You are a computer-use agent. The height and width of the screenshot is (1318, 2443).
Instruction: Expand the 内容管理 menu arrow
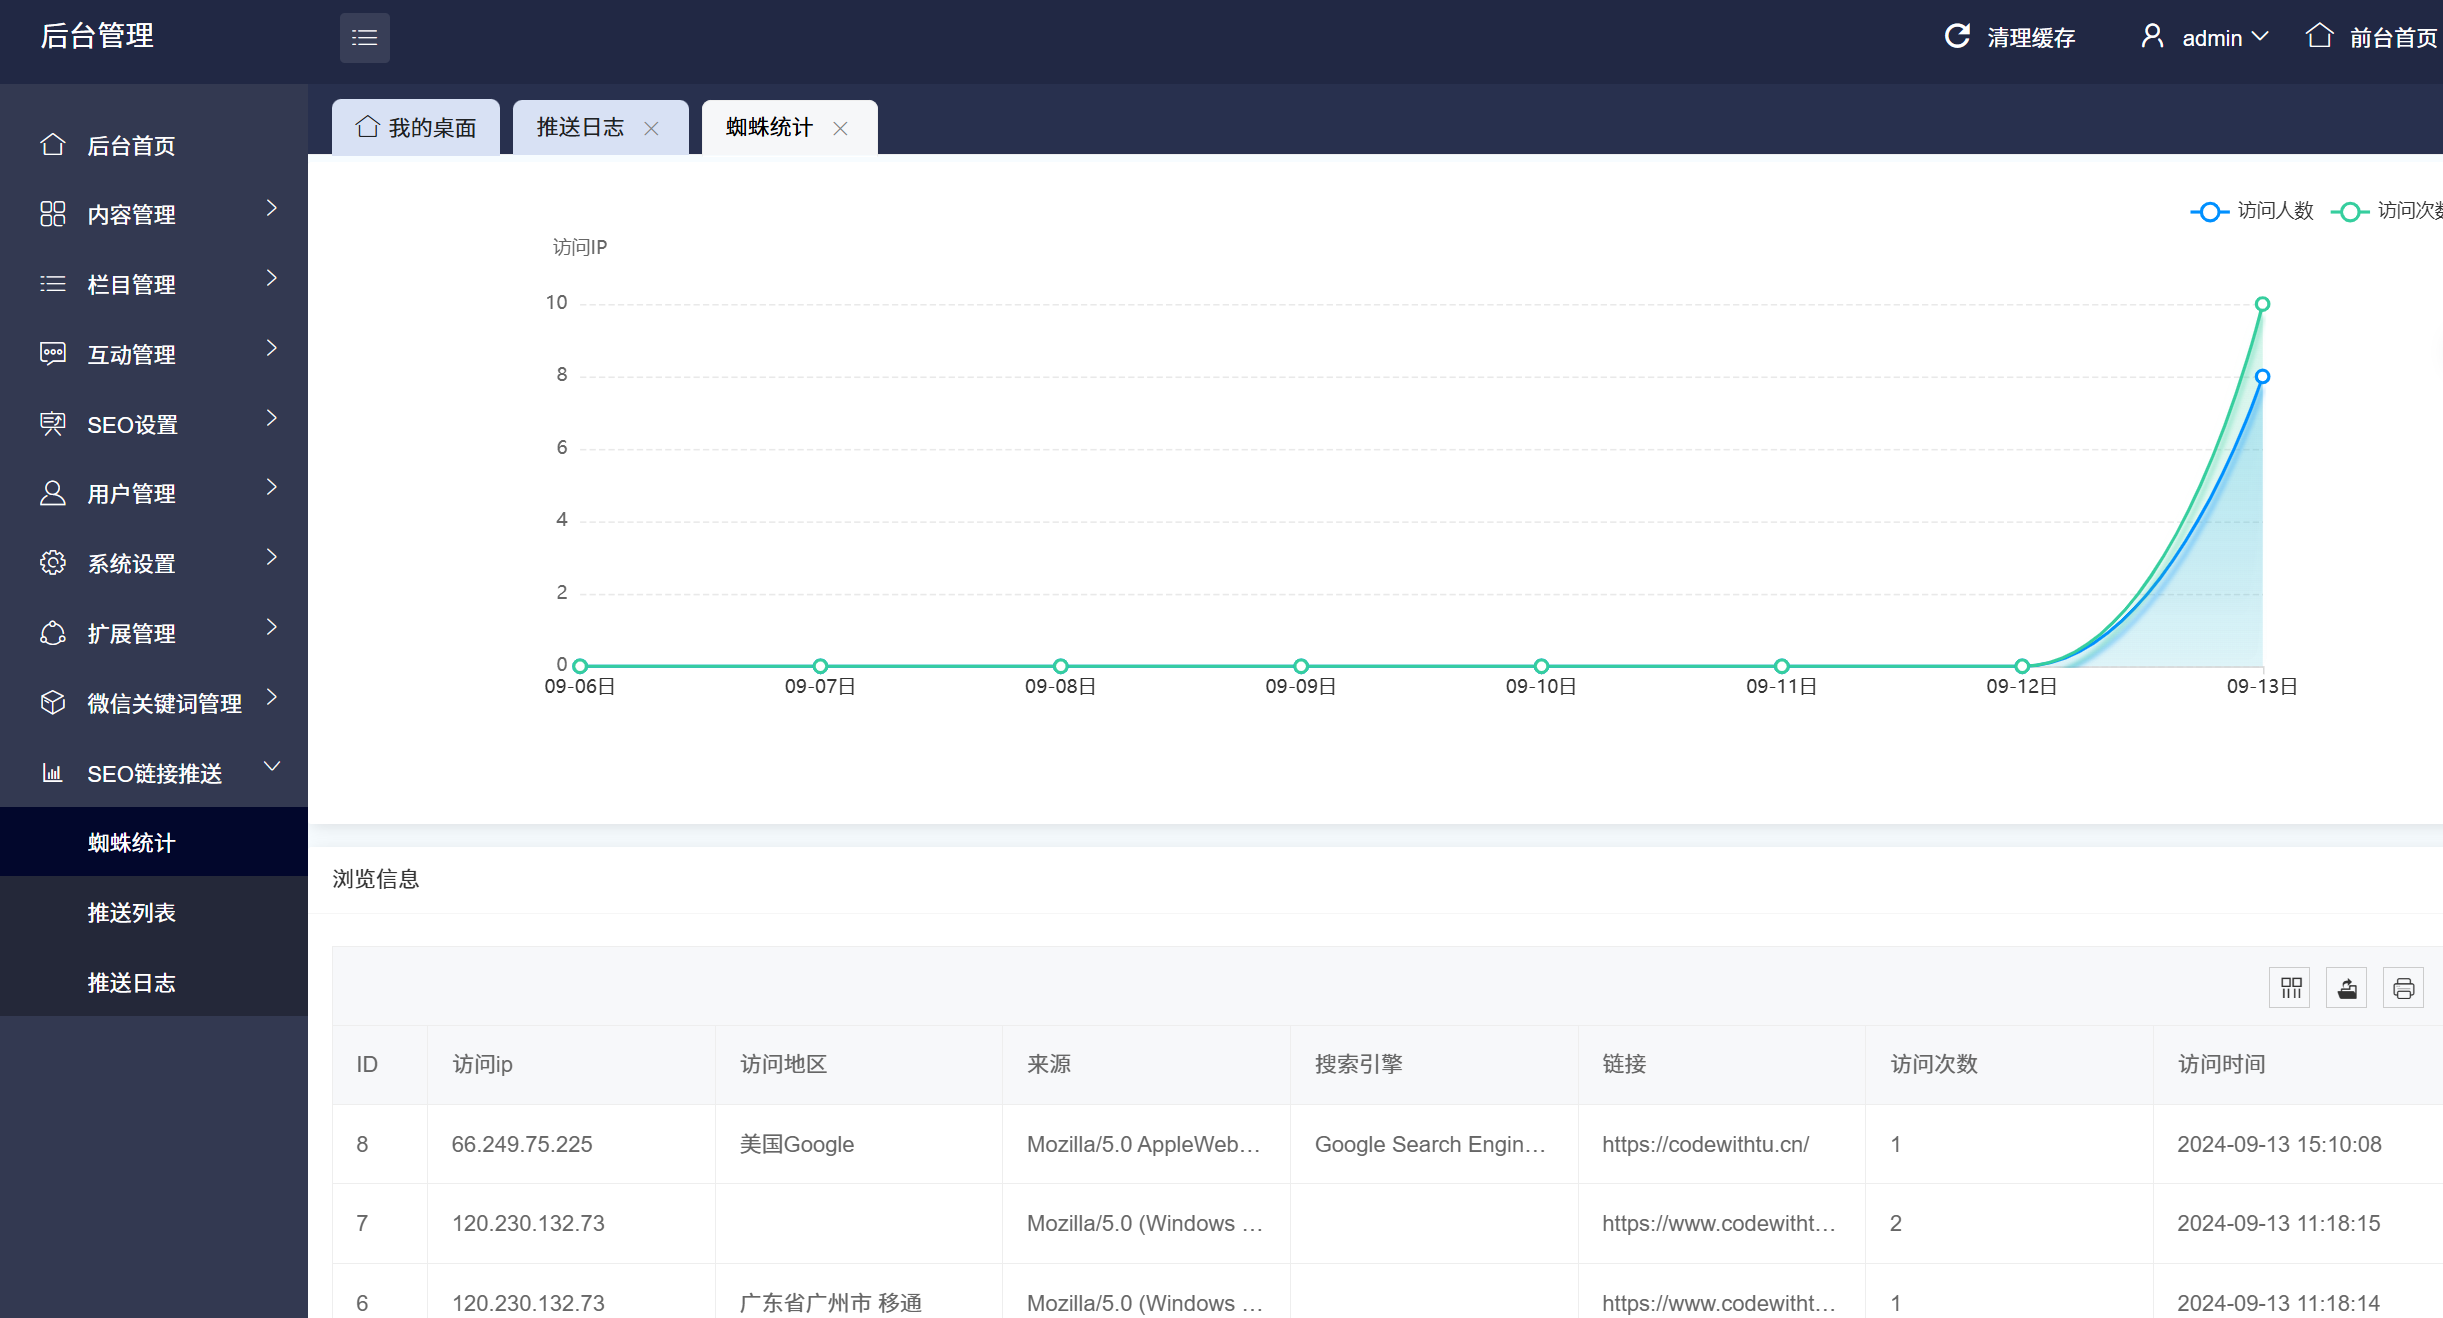[271, 208]
